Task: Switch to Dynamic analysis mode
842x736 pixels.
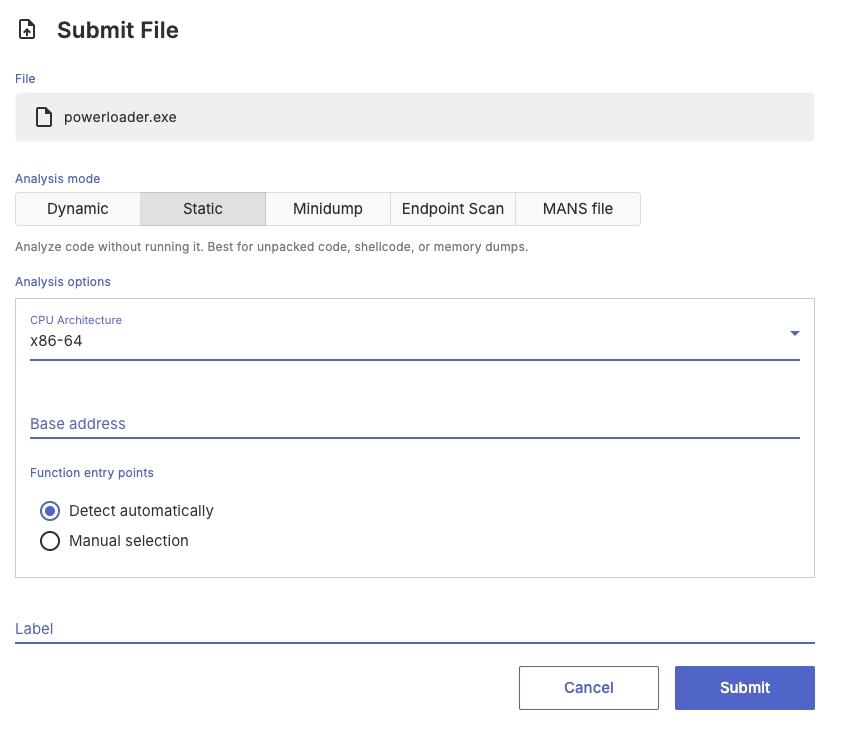Action: pyautogui.click(x=78, y=209)
